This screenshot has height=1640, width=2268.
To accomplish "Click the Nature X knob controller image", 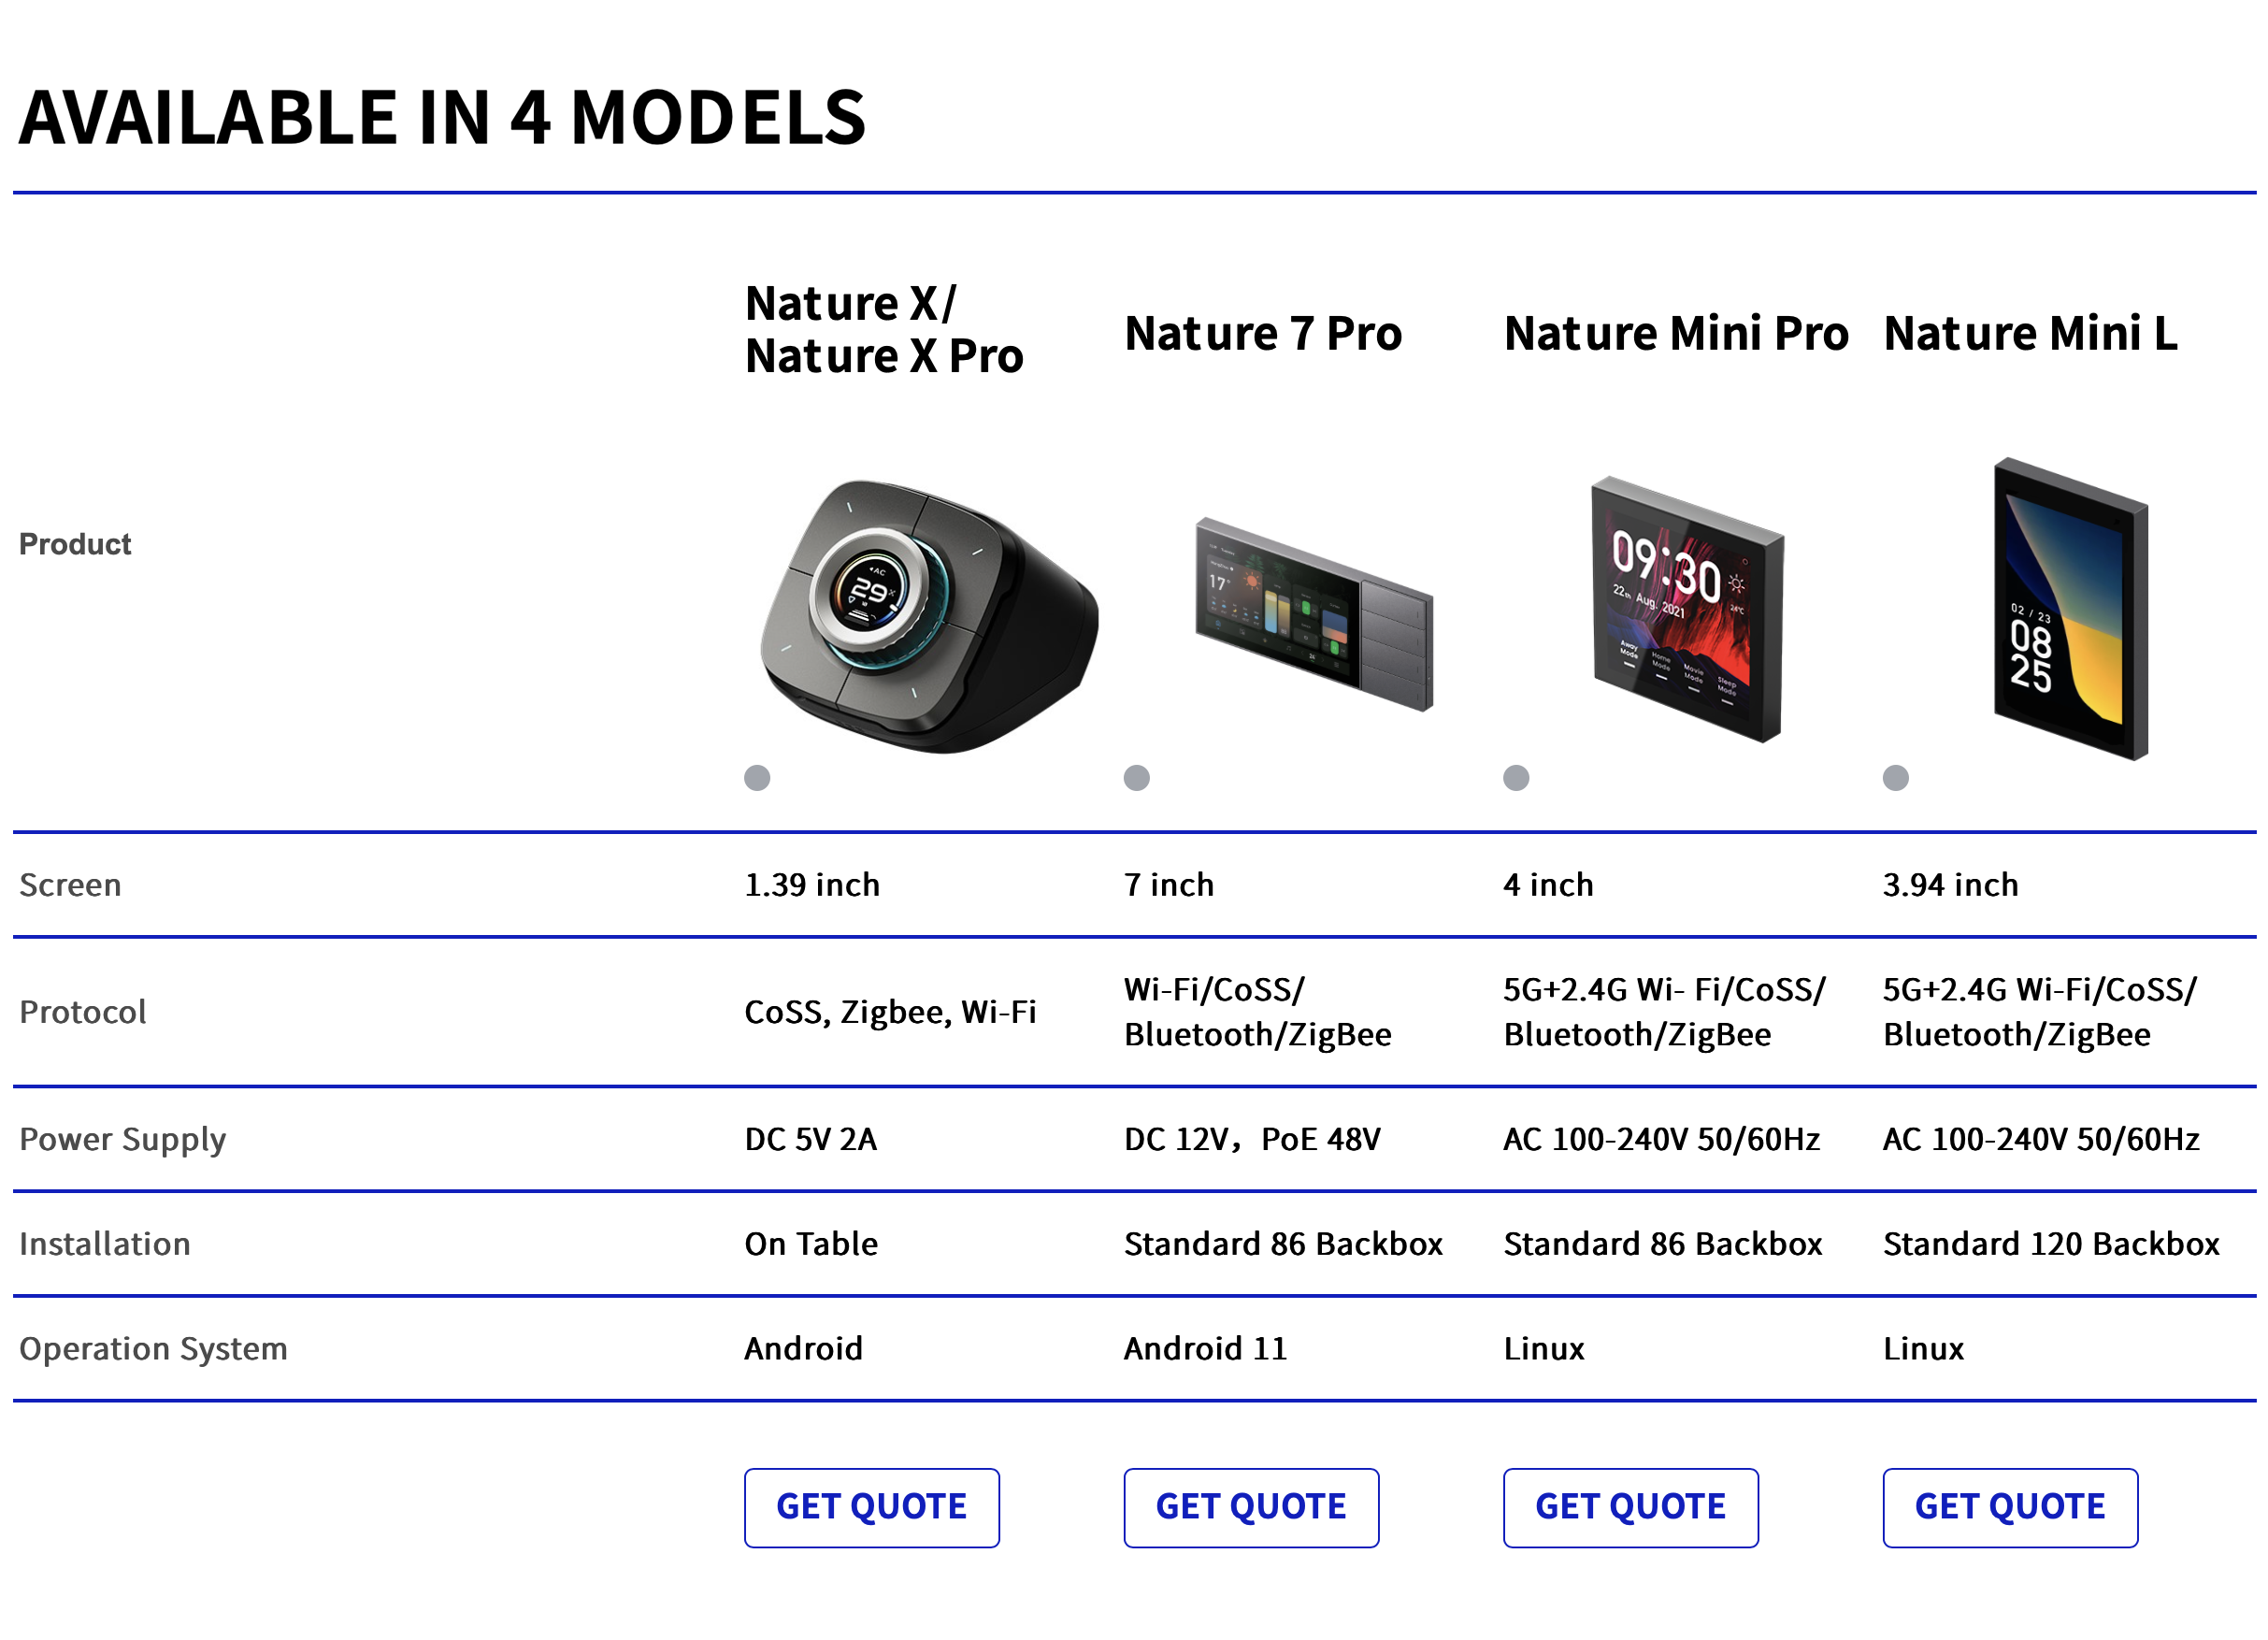I will [928, 615].
